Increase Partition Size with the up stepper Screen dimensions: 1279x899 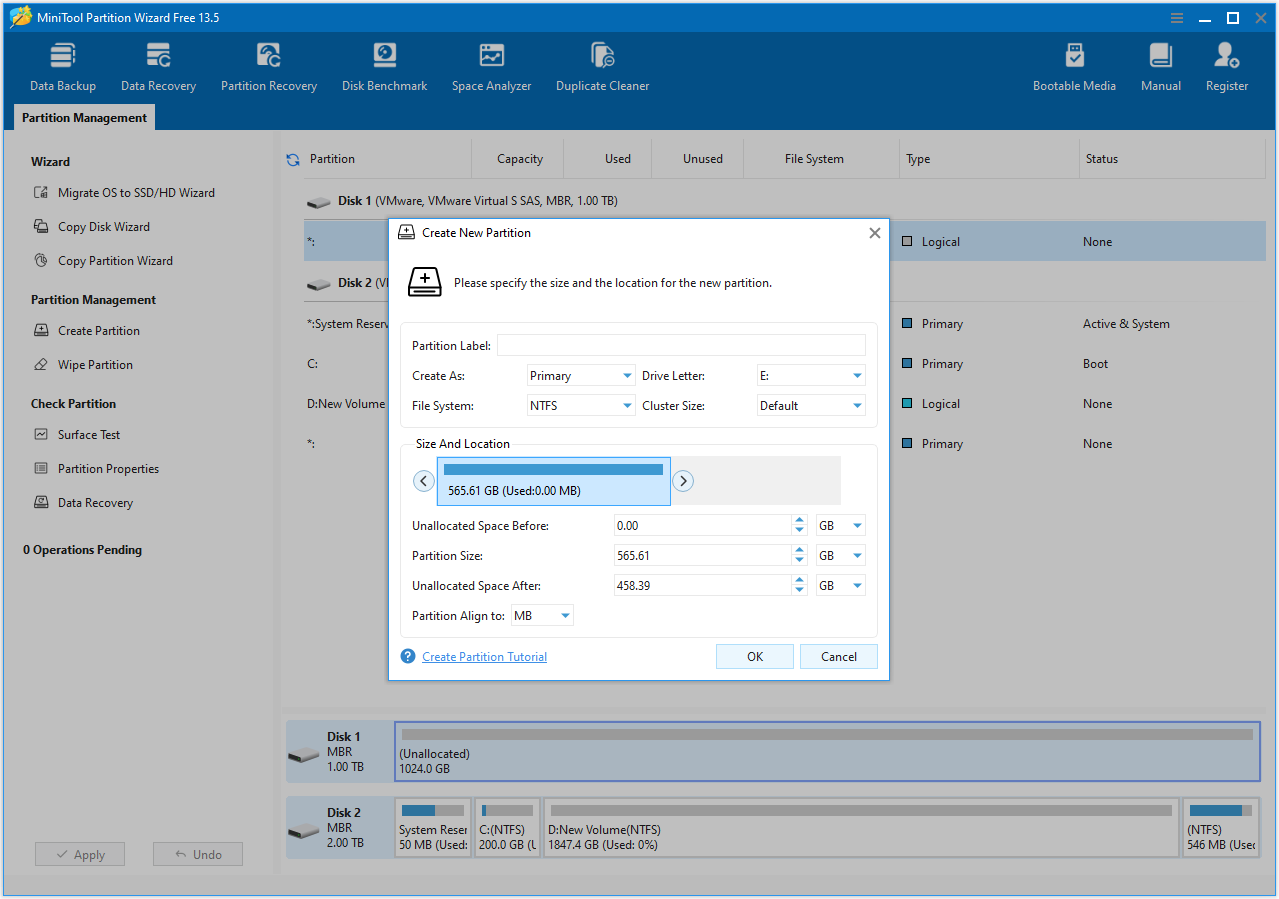[799, 549]
